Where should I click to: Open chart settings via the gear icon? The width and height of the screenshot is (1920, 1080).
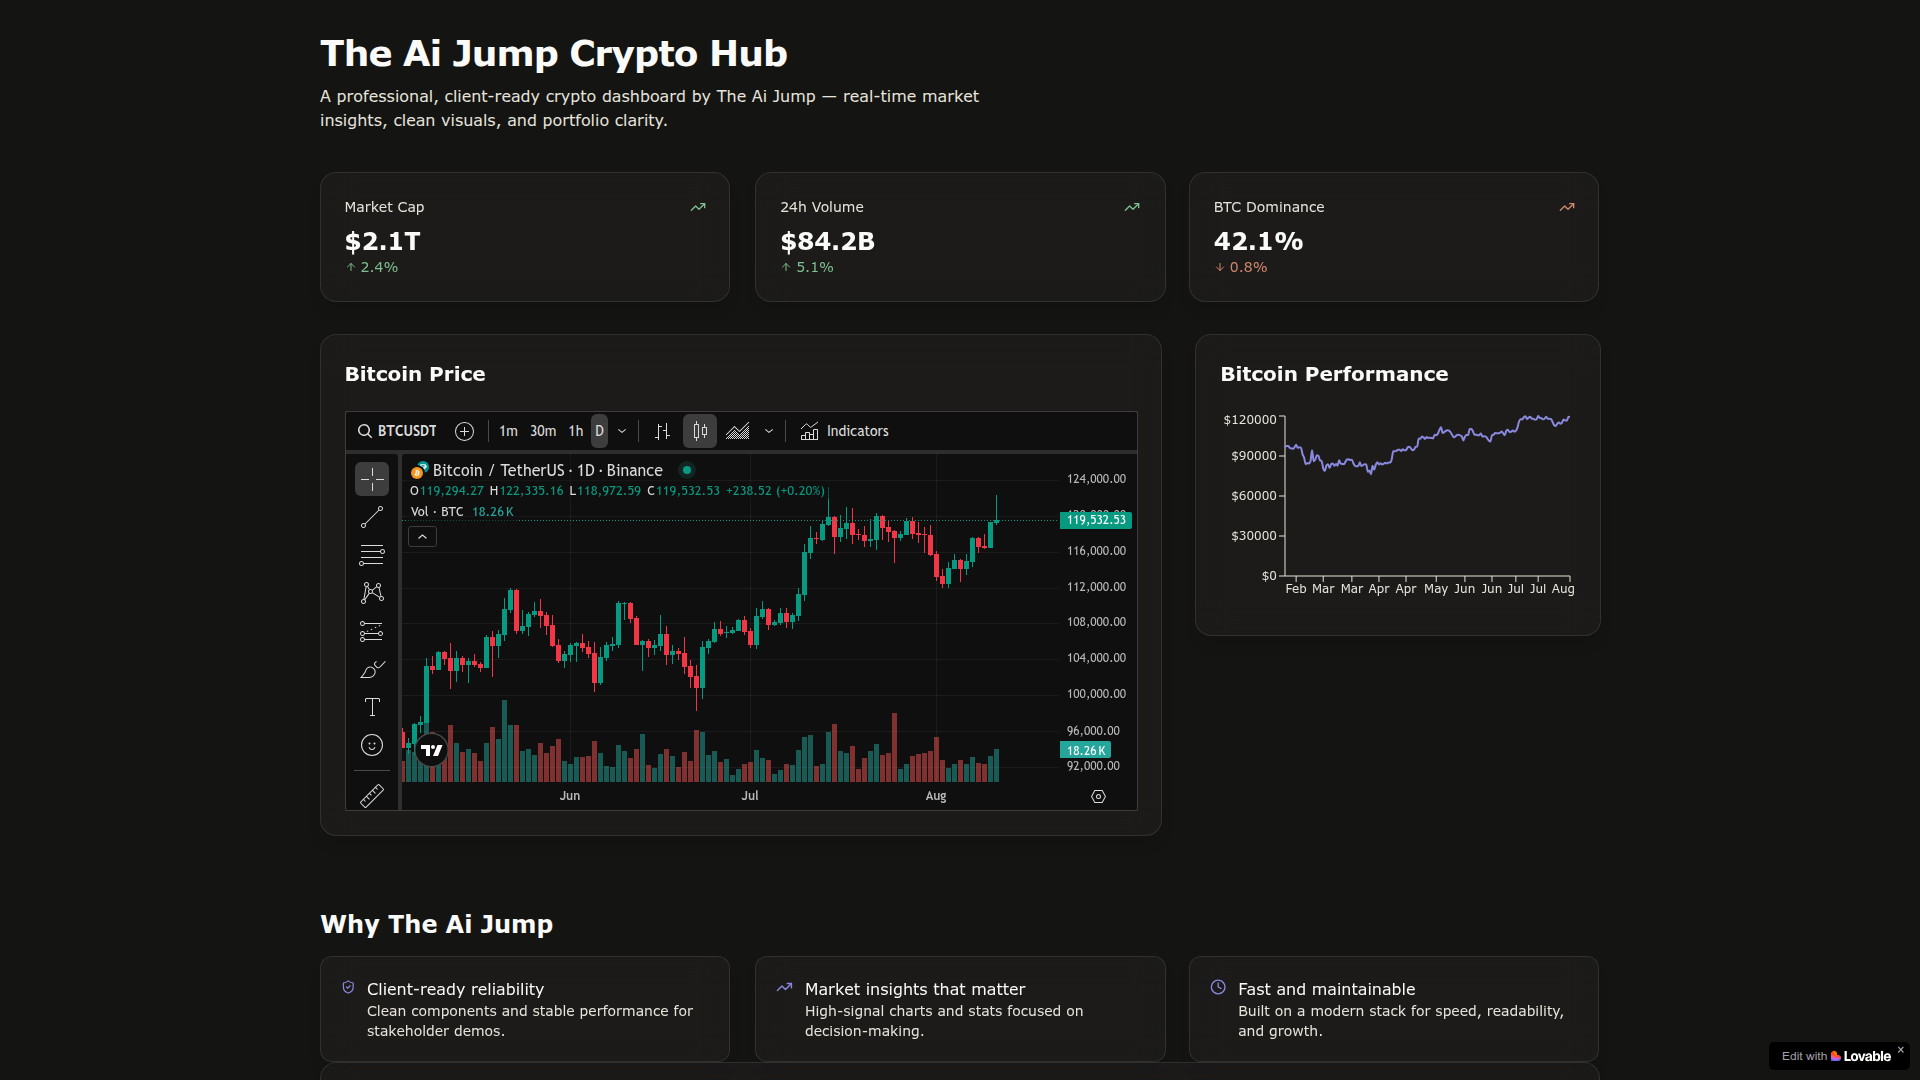(1098, 797)
